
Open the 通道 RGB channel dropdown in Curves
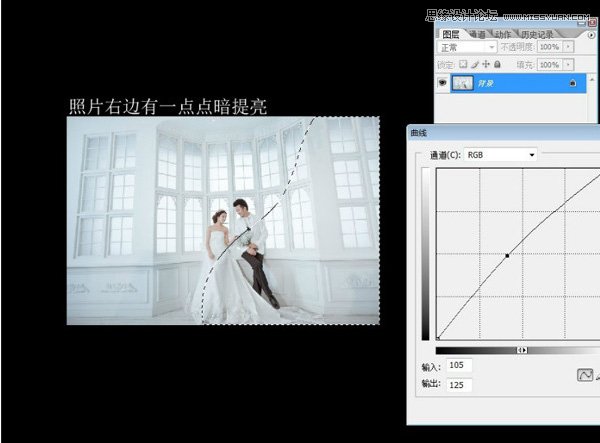[x=501, y=155]
